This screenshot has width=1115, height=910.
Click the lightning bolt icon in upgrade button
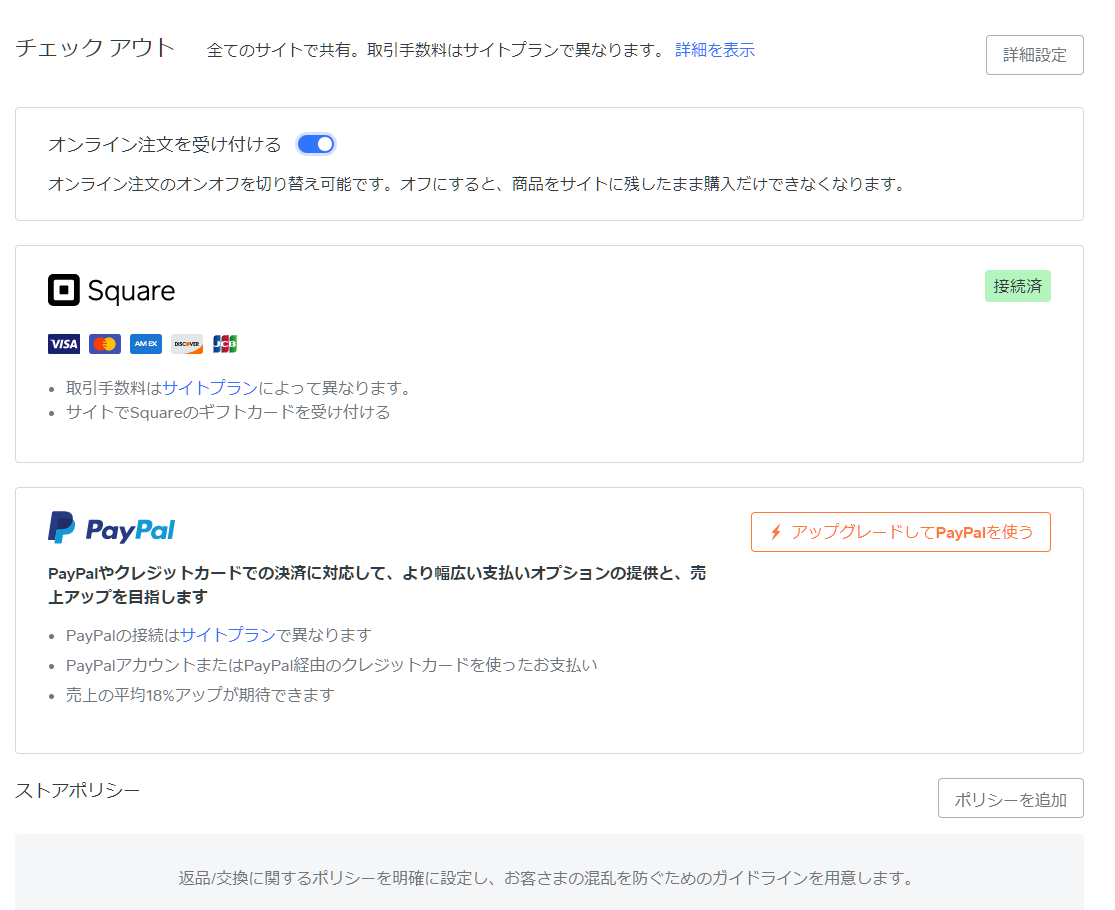(x=776, y=532)
